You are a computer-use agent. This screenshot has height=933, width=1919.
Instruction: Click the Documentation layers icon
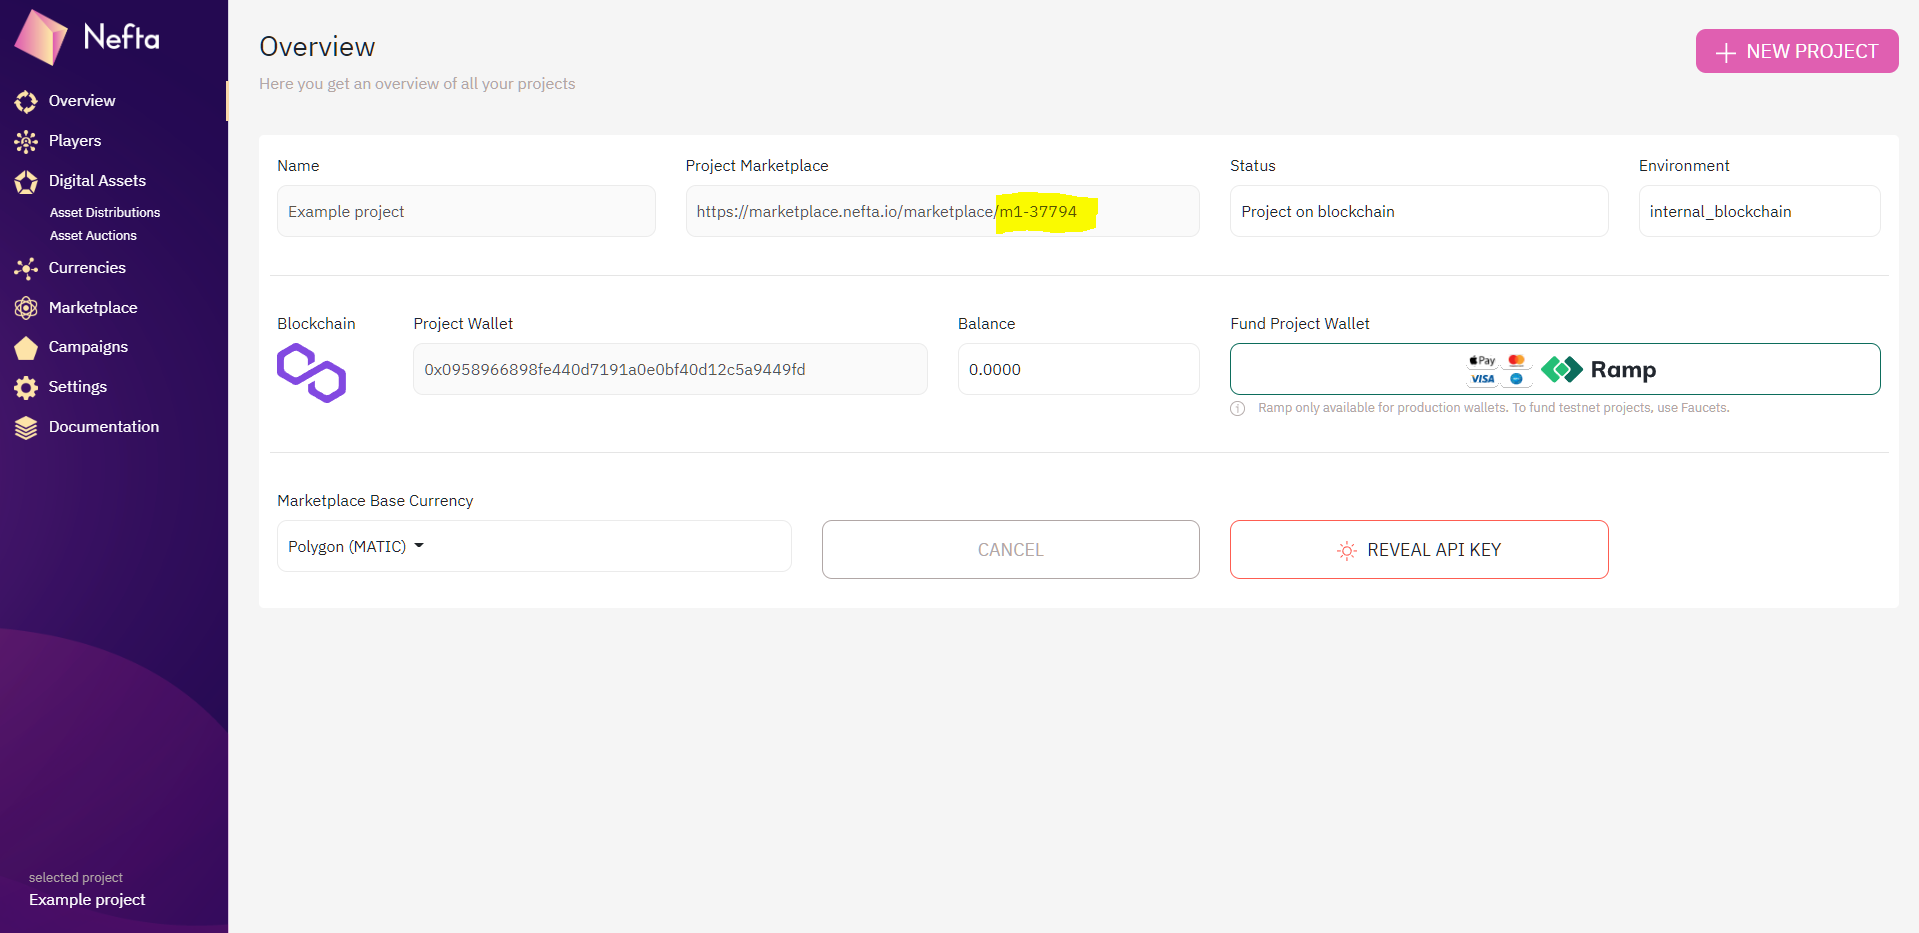click(26, 428)
